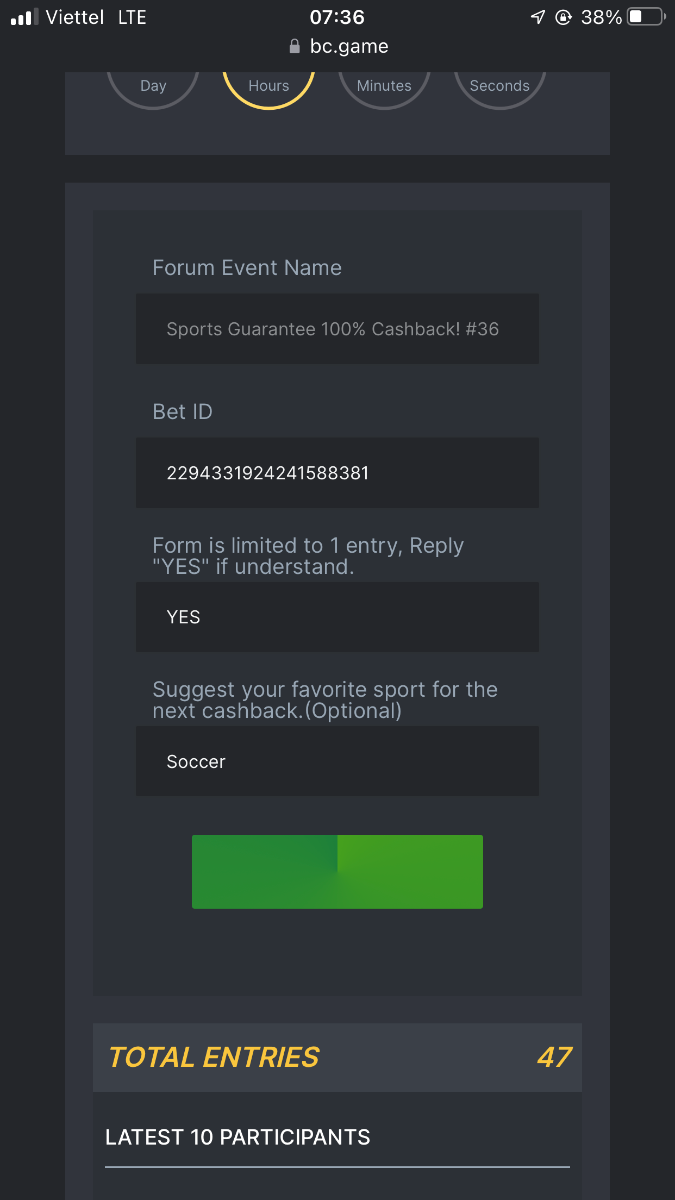
Task: Click the Bet ID input field
Action: pyautogui.click(x=337, y=473)
